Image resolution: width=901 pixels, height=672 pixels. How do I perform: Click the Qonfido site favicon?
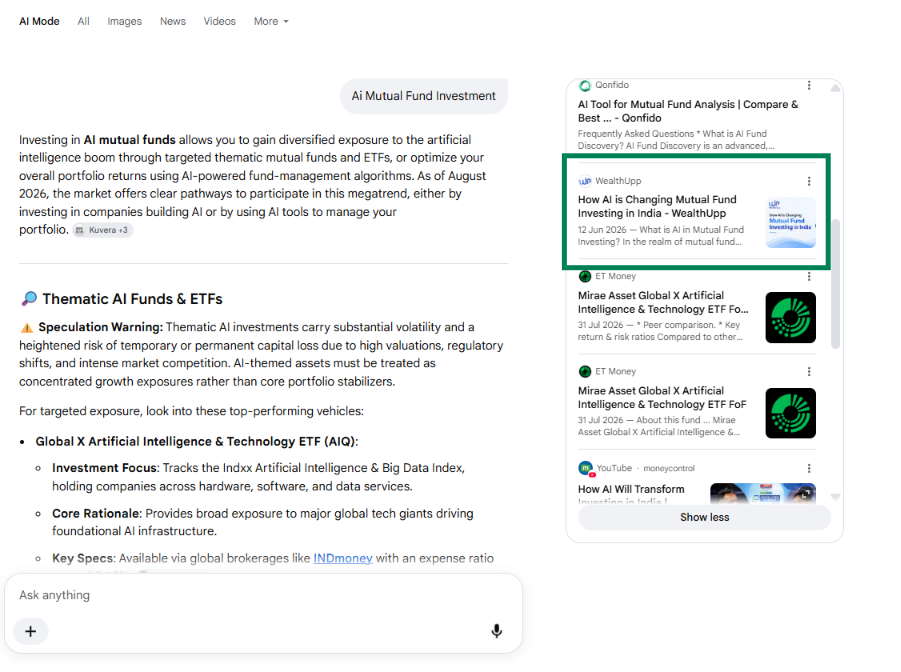(585, 86)
